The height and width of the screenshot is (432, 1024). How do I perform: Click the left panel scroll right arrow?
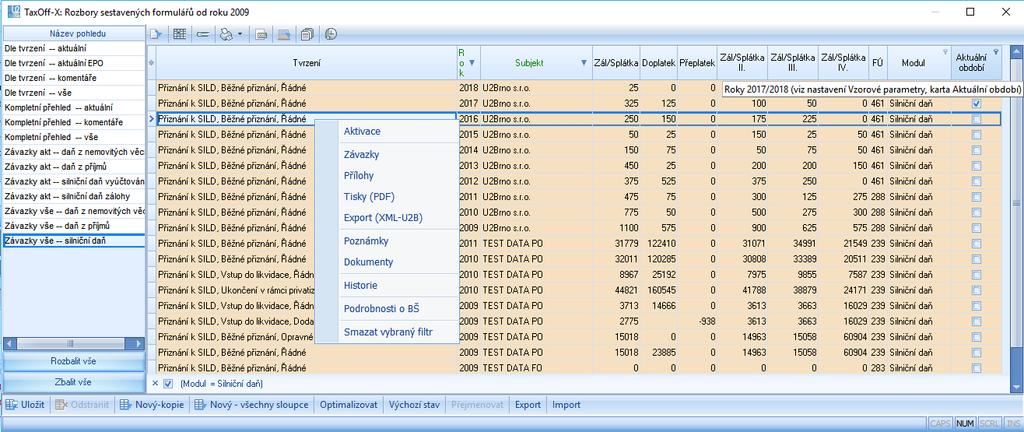(x=139, y=343)
